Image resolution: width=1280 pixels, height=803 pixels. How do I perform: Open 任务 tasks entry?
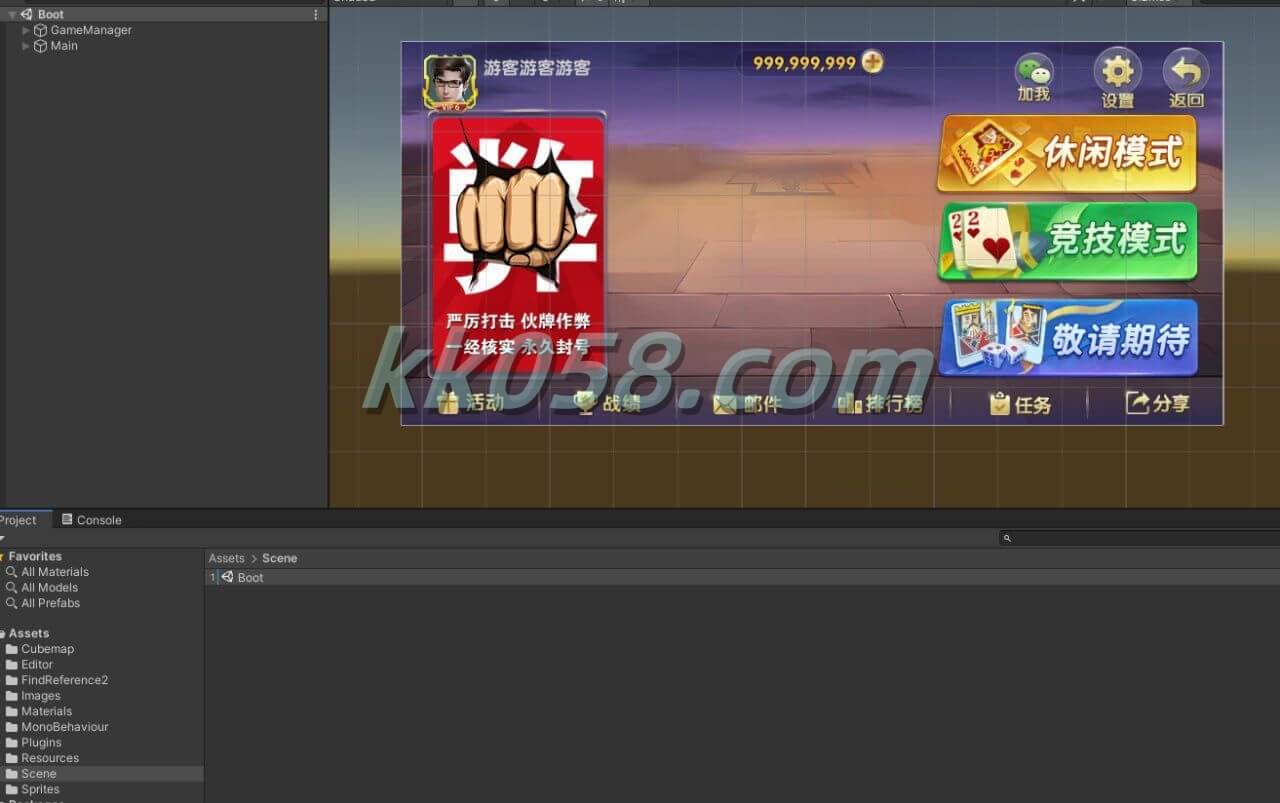(x=1020, y=404)
